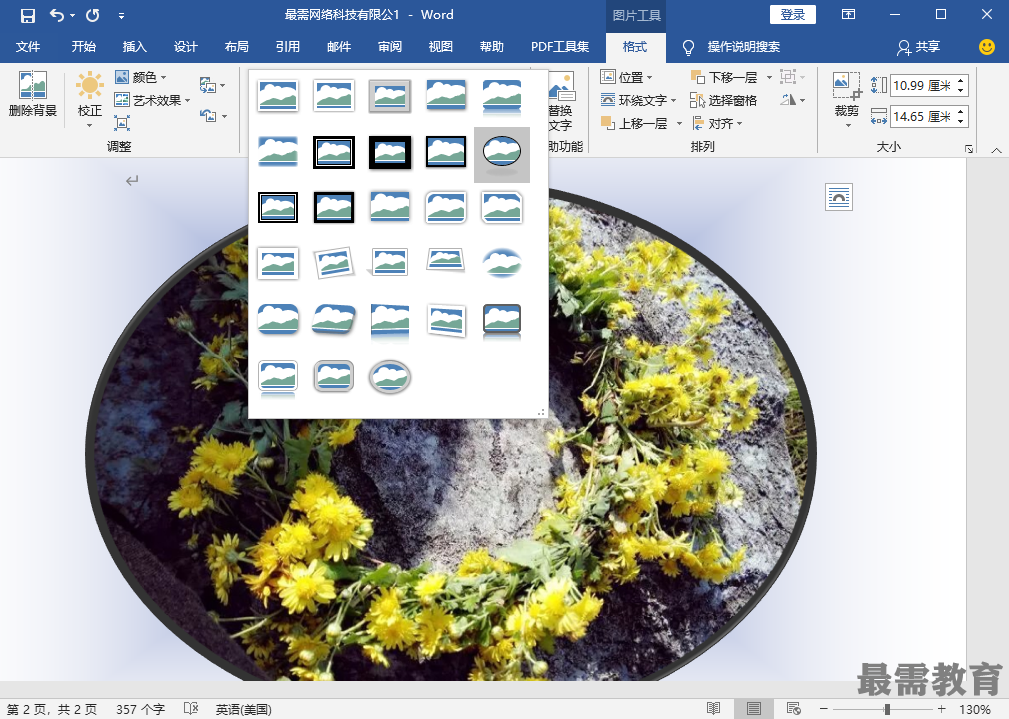Open Corrections (校正) menu

click(x=89, y=100)
